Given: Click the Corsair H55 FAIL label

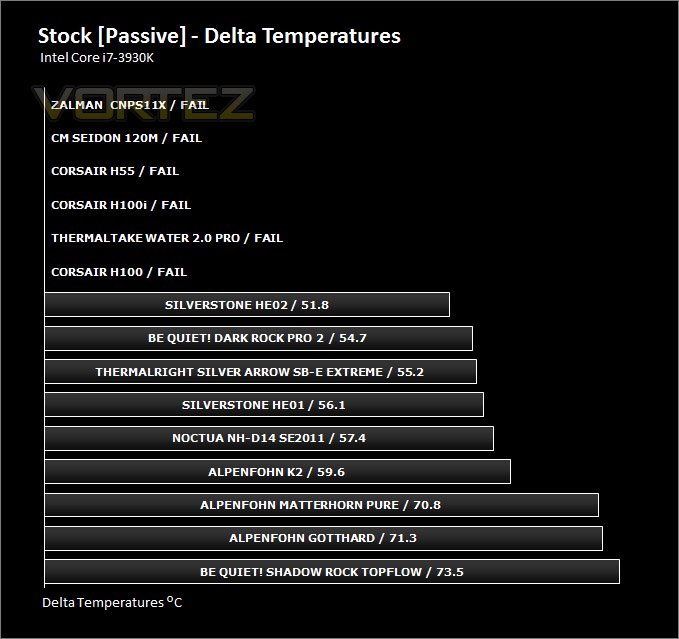Looking at the screenshot, I should point(115,171).
